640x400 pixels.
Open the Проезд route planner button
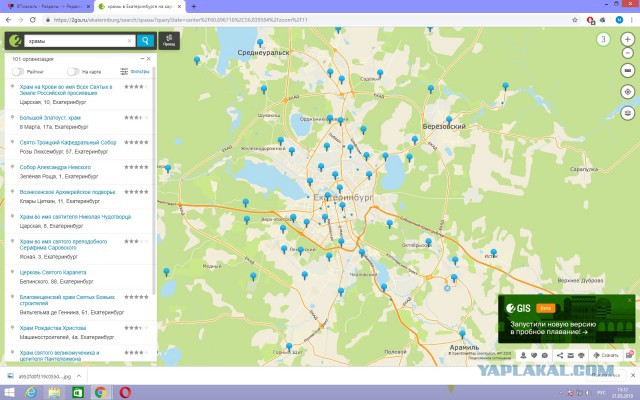pos(169,40)
